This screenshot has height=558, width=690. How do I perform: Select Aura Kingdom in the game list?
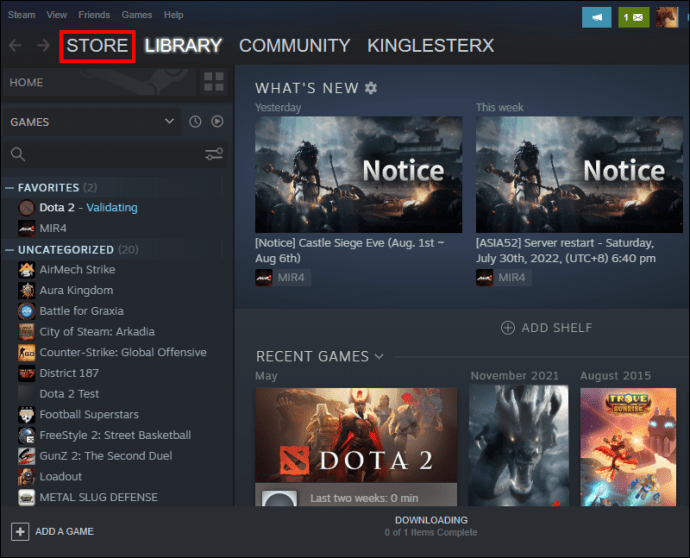[x=76, y=290]
